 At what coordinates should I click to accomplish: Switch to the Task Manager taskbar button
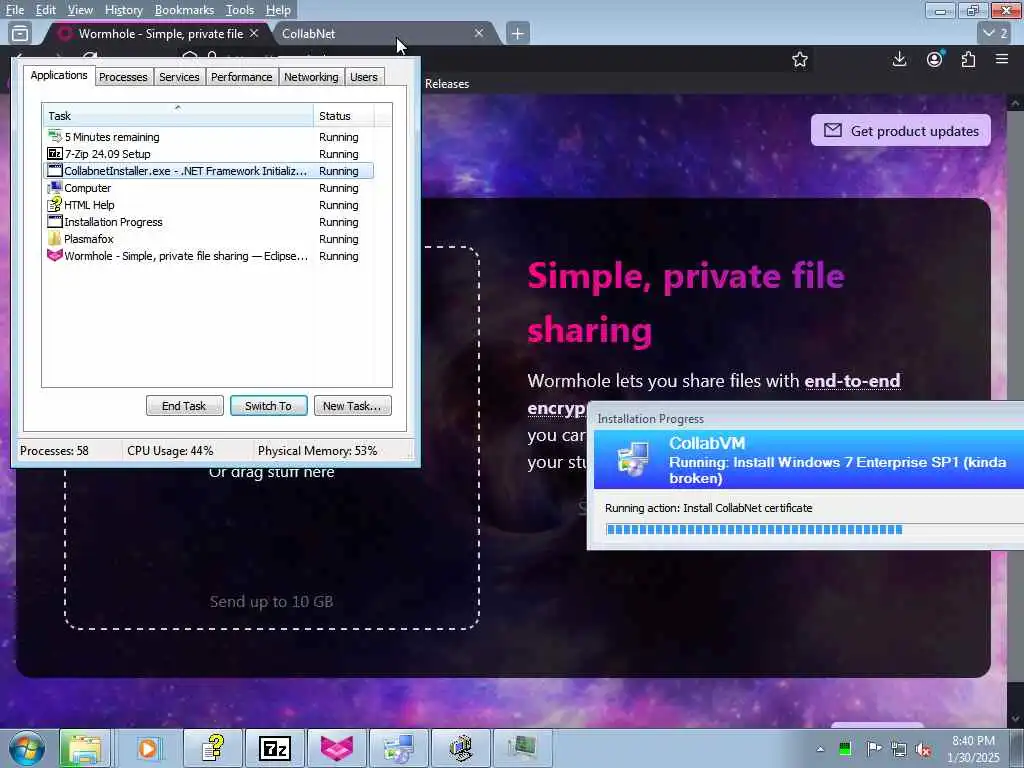(522, 748)
